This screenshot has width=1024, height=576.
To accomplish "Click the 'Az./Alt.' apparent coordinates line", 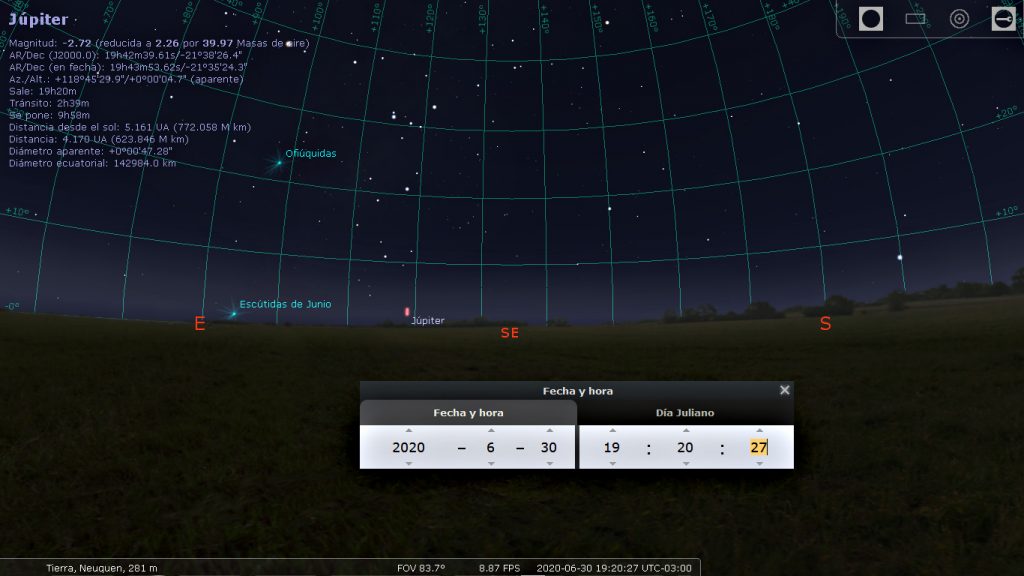I will point(126,79).
